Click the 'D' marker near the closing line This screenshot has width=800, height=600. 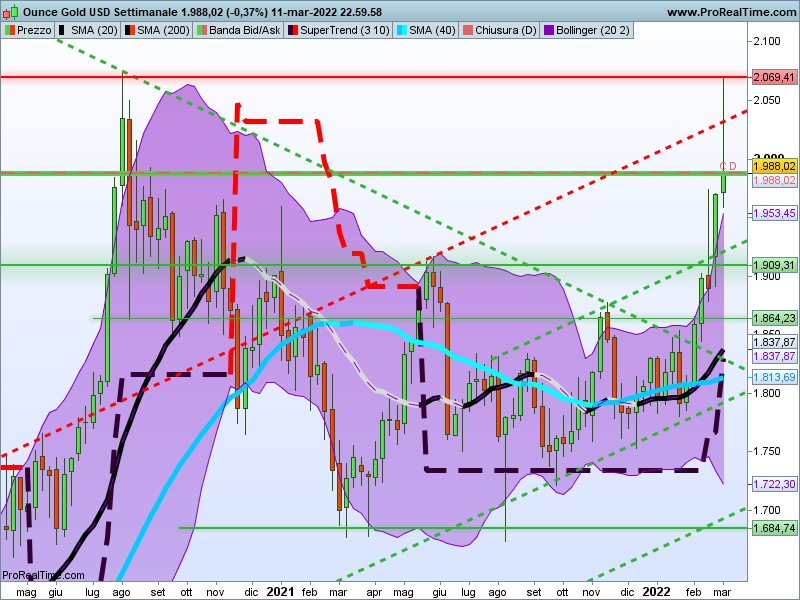tap(733, 166)
